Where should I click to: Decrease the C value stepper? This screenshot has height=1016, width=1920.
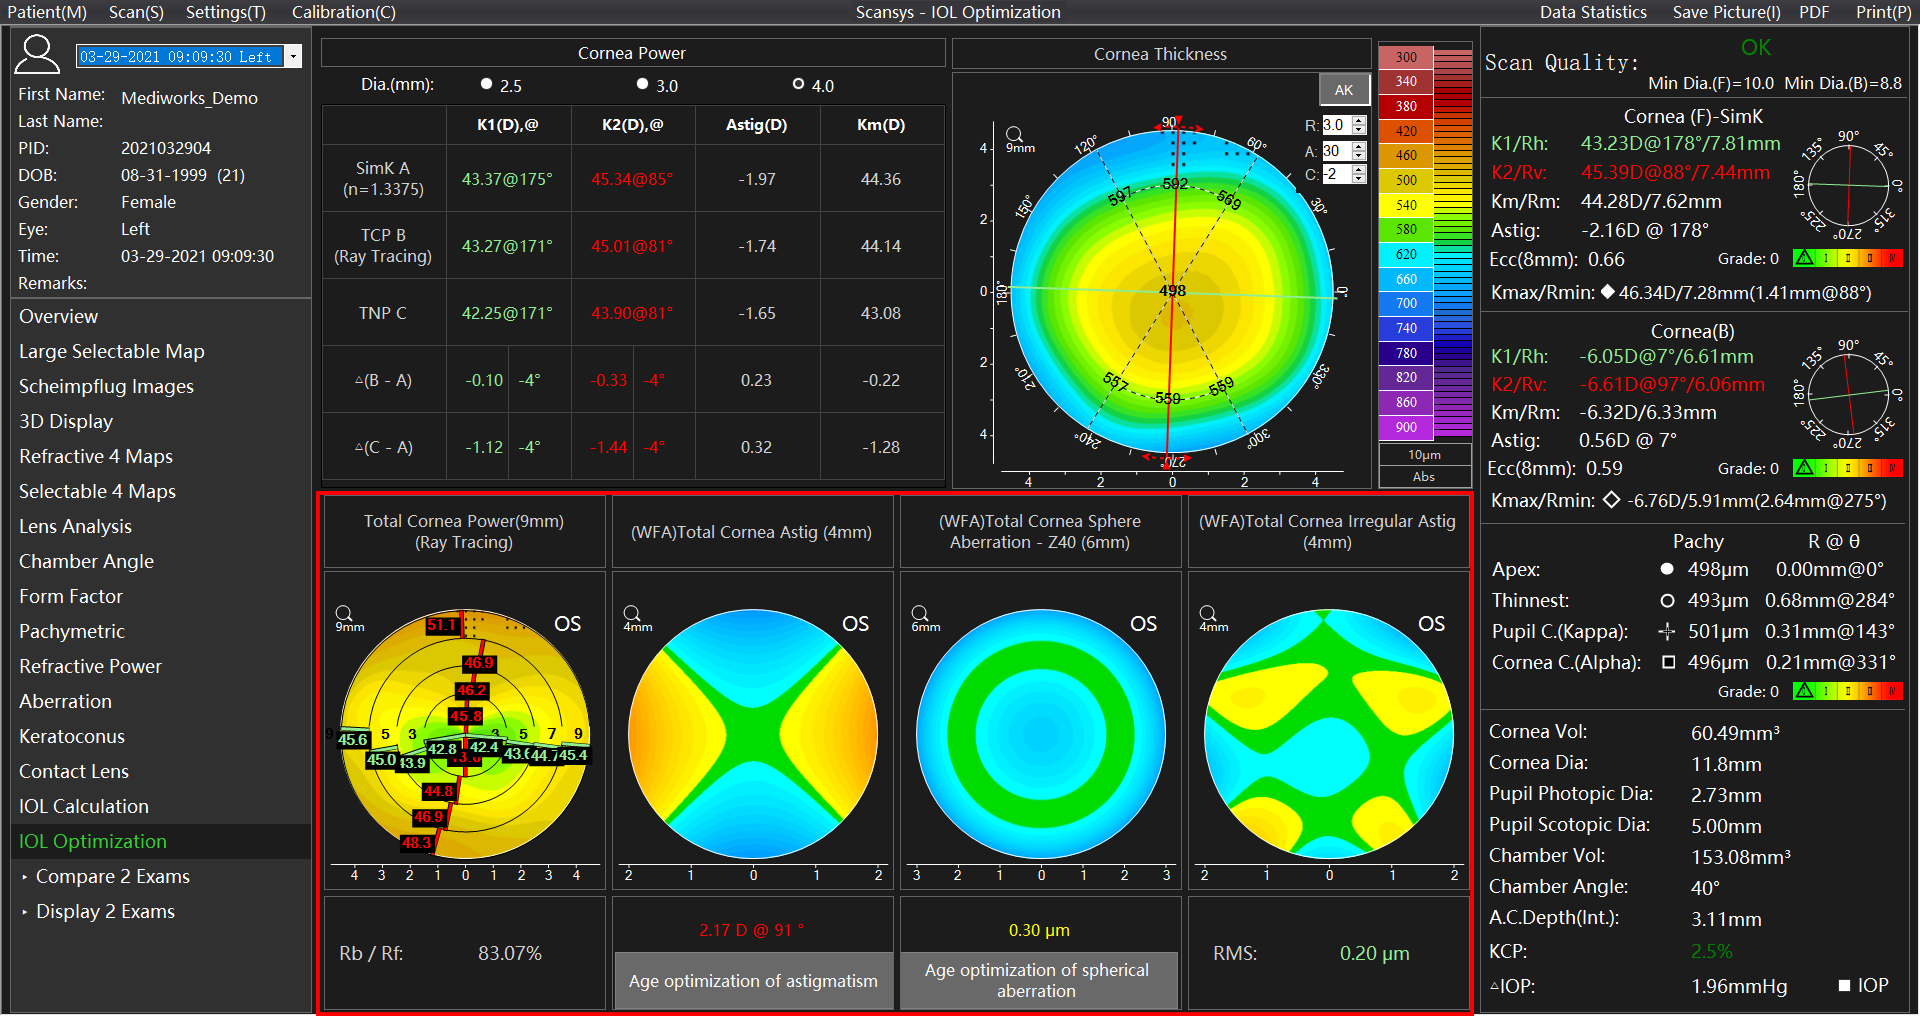tap(1358, 178)
